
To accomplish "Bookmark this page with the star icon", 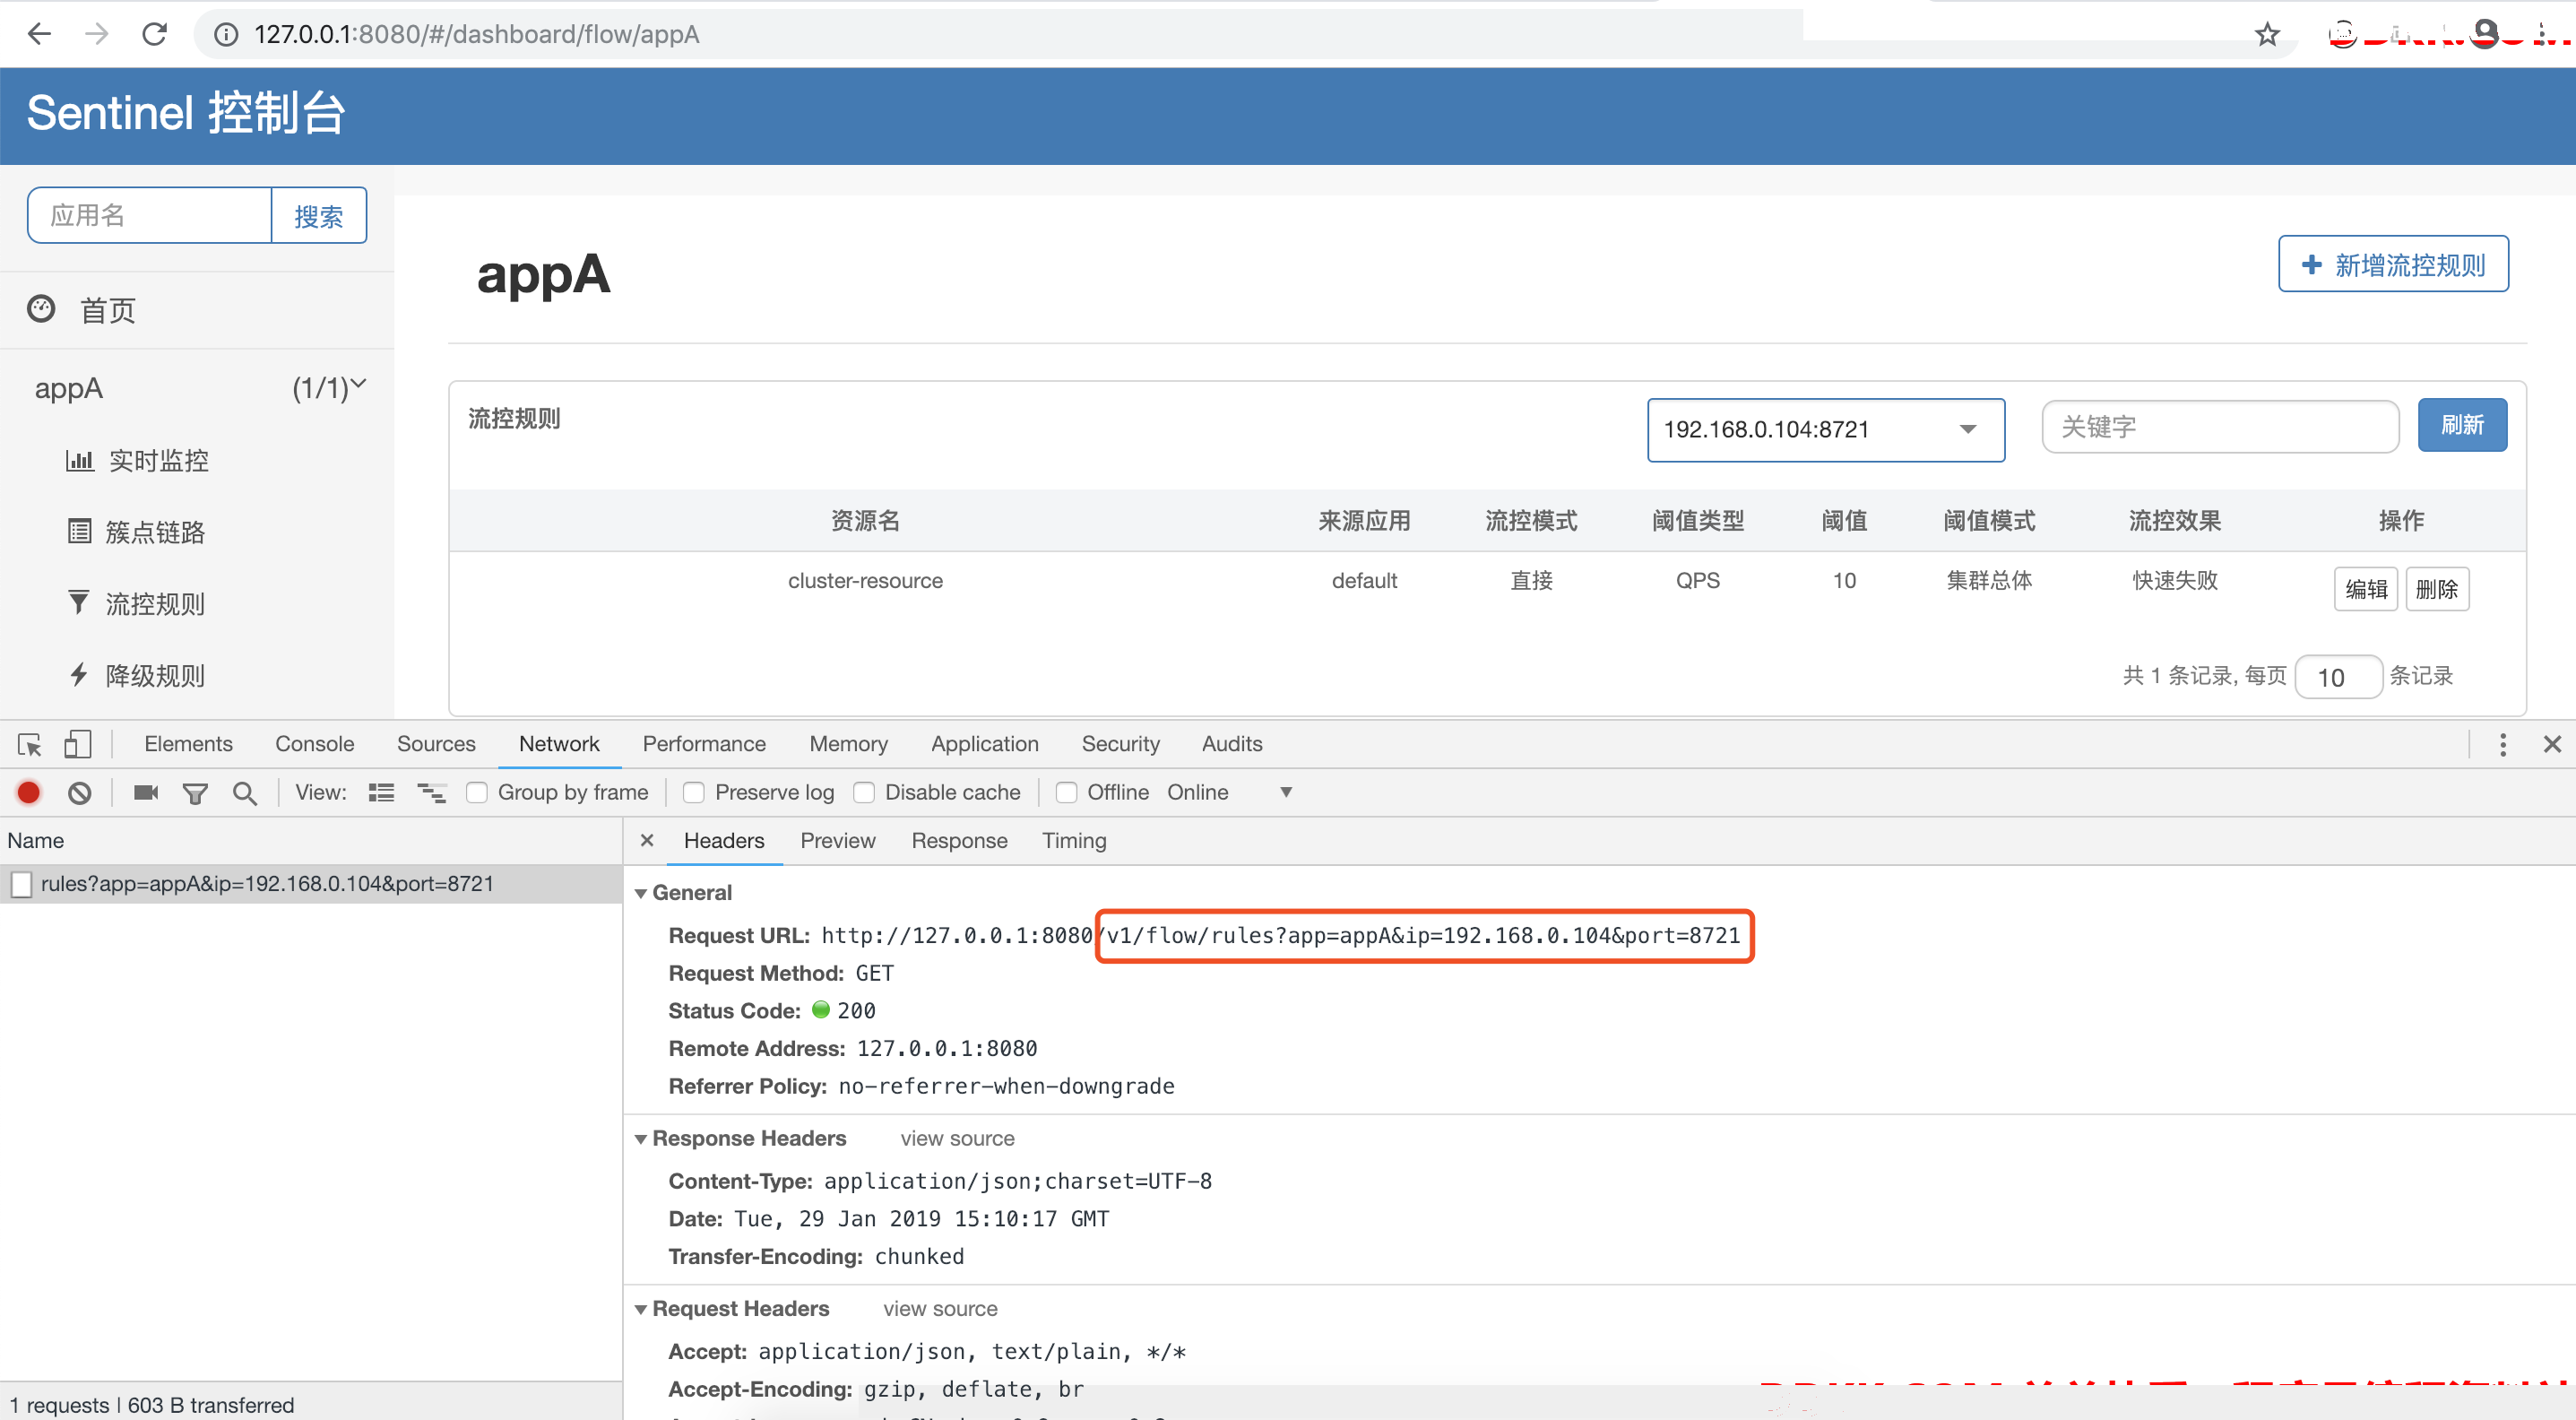I will (x=2267, y=34).
